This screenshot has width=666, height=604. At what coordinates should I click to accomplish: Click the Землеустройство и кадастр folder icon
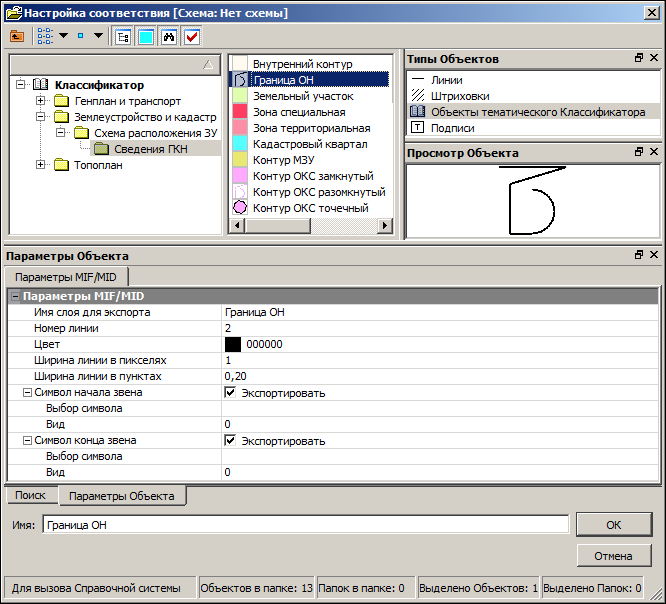(x=62, y=117)
